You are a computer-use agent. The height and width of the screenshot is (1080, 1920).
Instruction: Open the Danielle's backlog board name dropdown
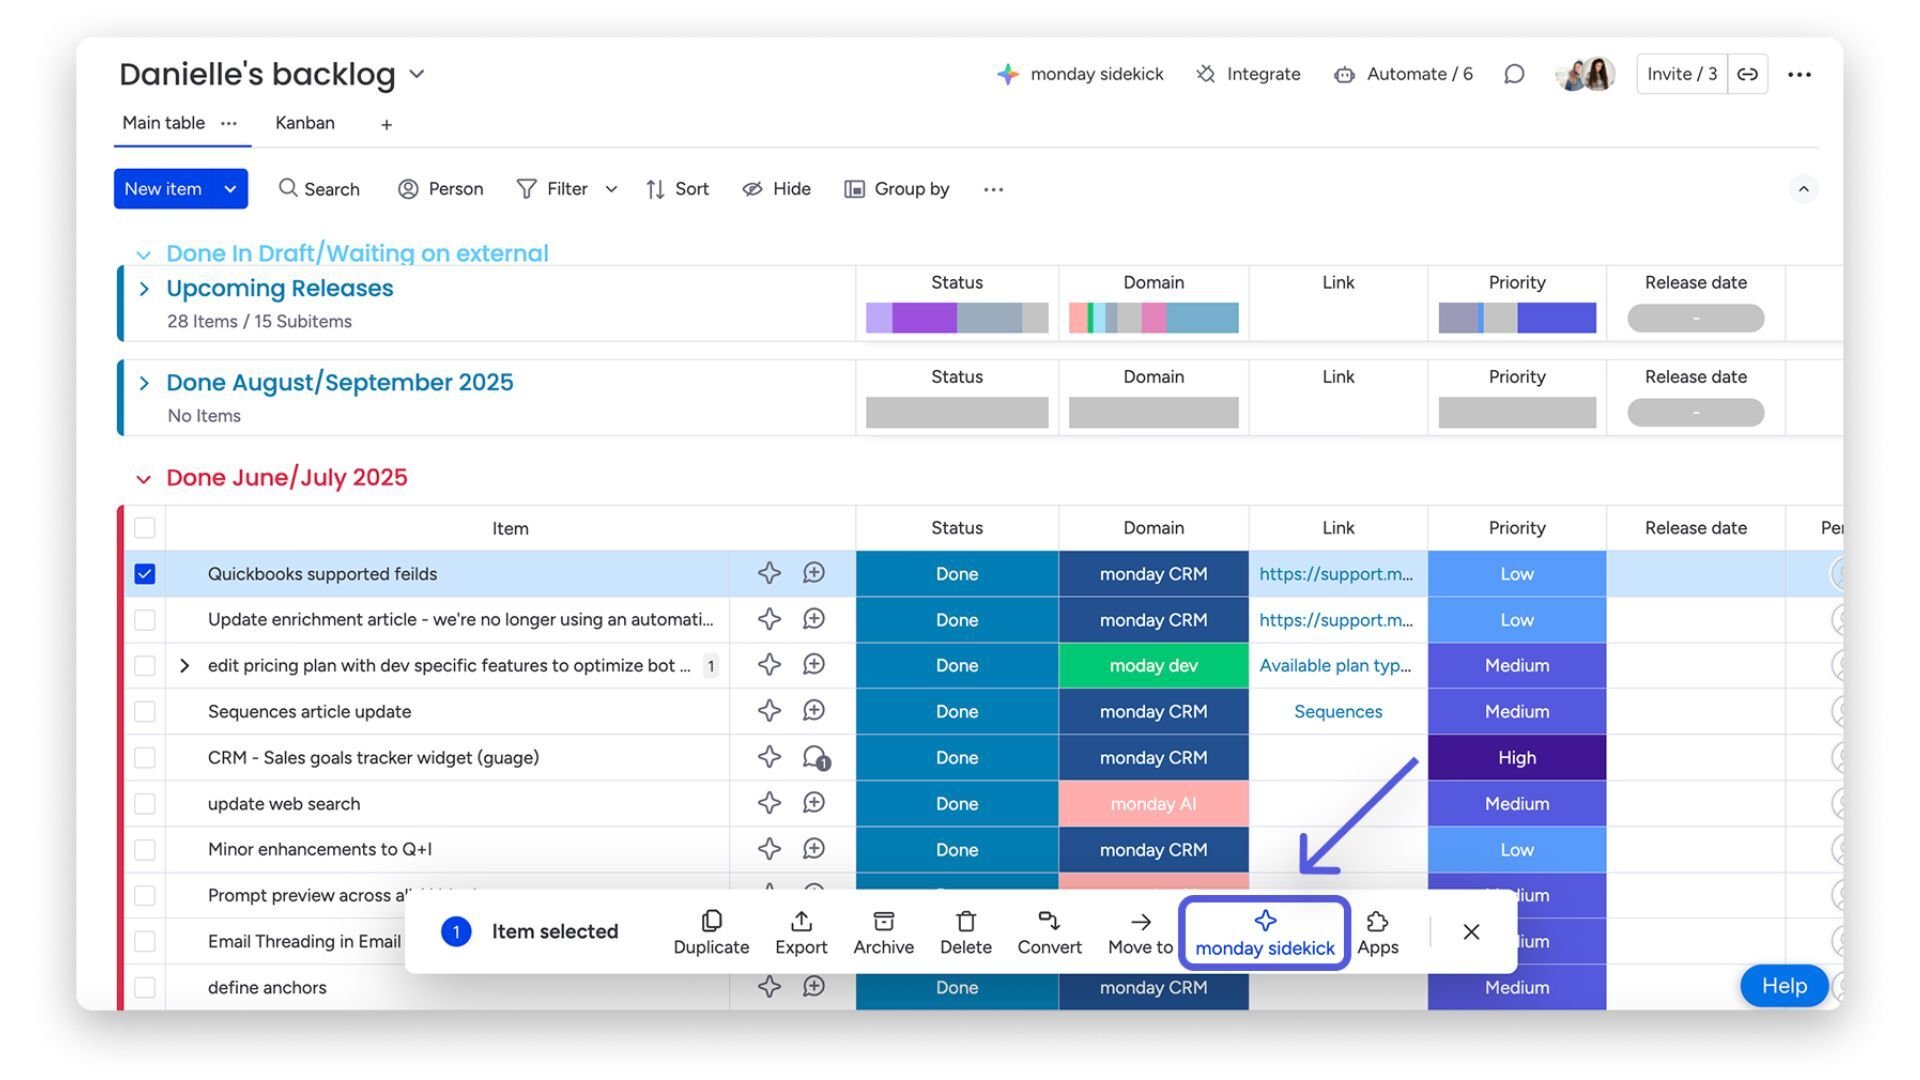[417, 74]
